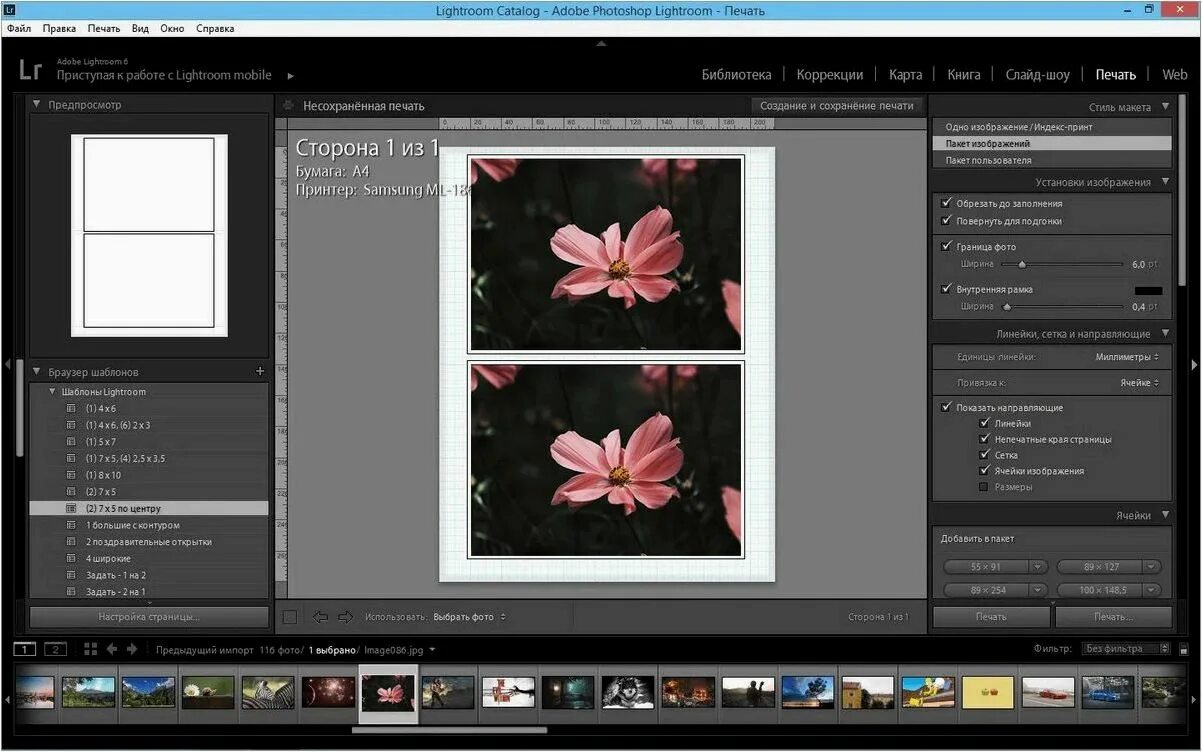Viewport: 1202px width, 752px height.
Task: Collapse the right panel with edge arrow
Action: (1194, 365)
